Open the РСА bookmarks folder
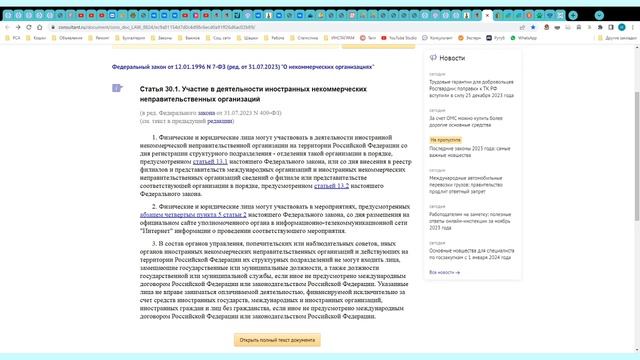Viewport: 640px width, 360px height. click(12, 38)
